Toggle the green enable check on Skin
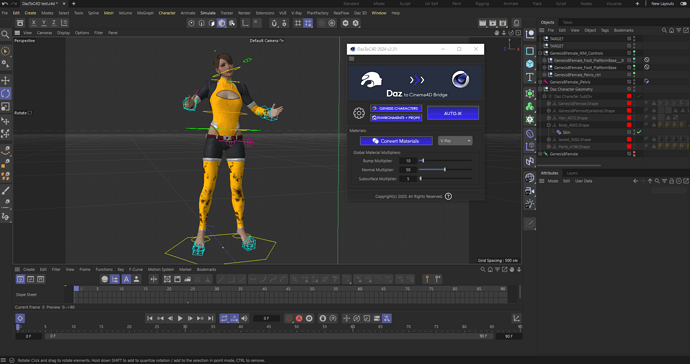Screen dimensions: 690x364 coord(639,132)
